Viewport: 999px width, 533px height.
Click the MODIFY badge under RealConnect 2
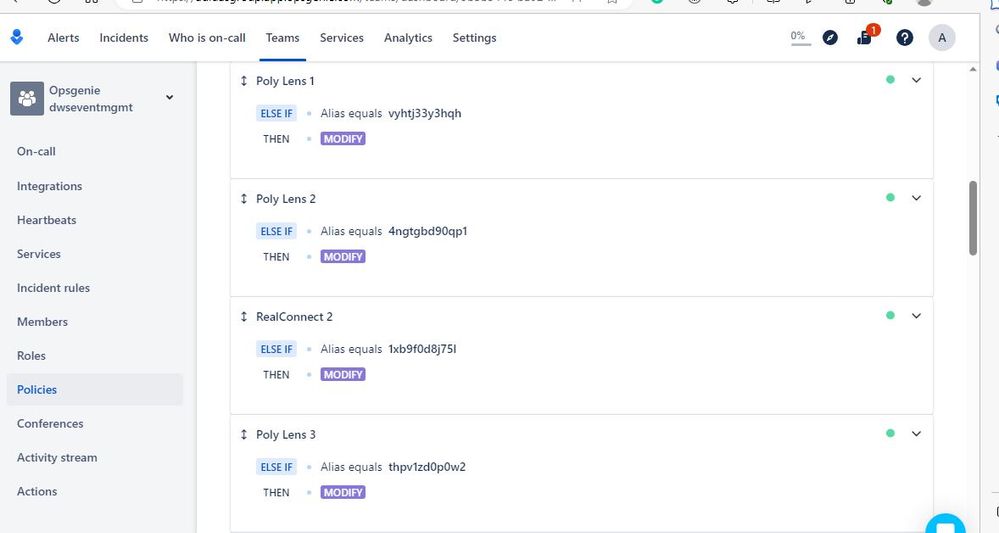tap(343, 374)
